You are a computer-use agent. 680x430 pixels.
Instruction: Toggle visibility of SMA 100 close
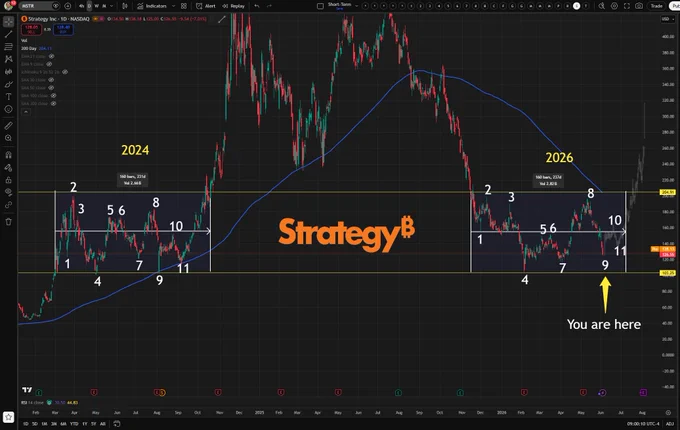tap(53, 95)
